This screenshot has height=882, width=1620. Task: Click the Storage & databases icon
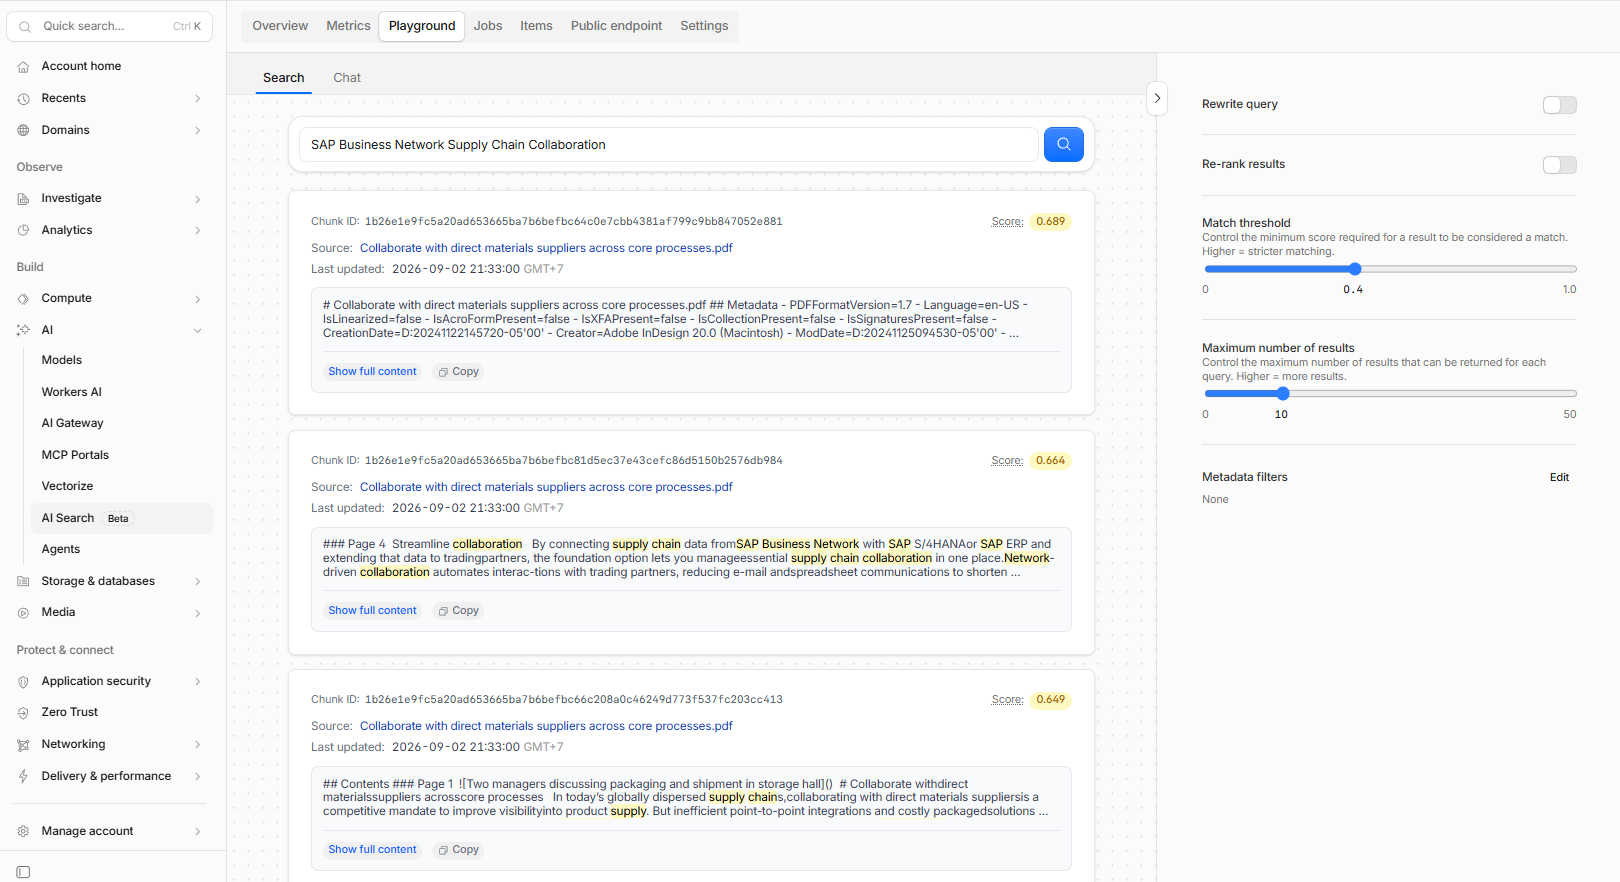tap(23, 581)
